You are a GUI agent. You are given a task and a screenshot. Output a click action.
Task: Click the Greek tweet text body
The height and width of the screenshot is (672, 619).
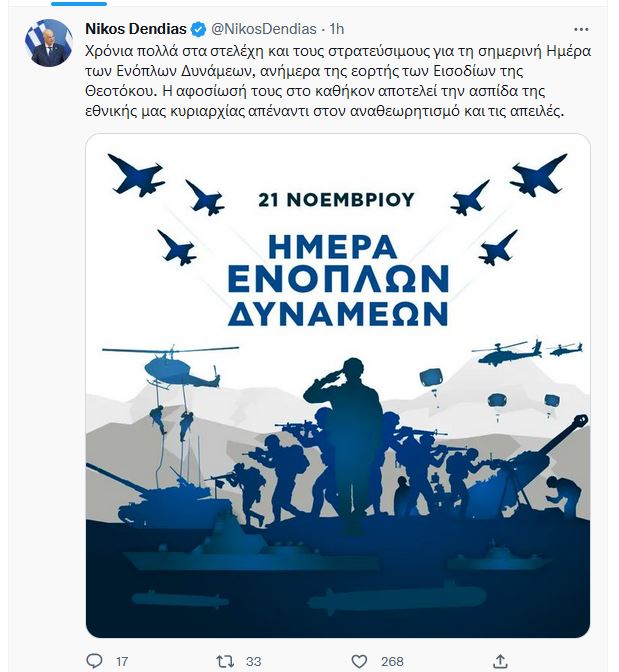pyautogui.click(x=338, y=81)
